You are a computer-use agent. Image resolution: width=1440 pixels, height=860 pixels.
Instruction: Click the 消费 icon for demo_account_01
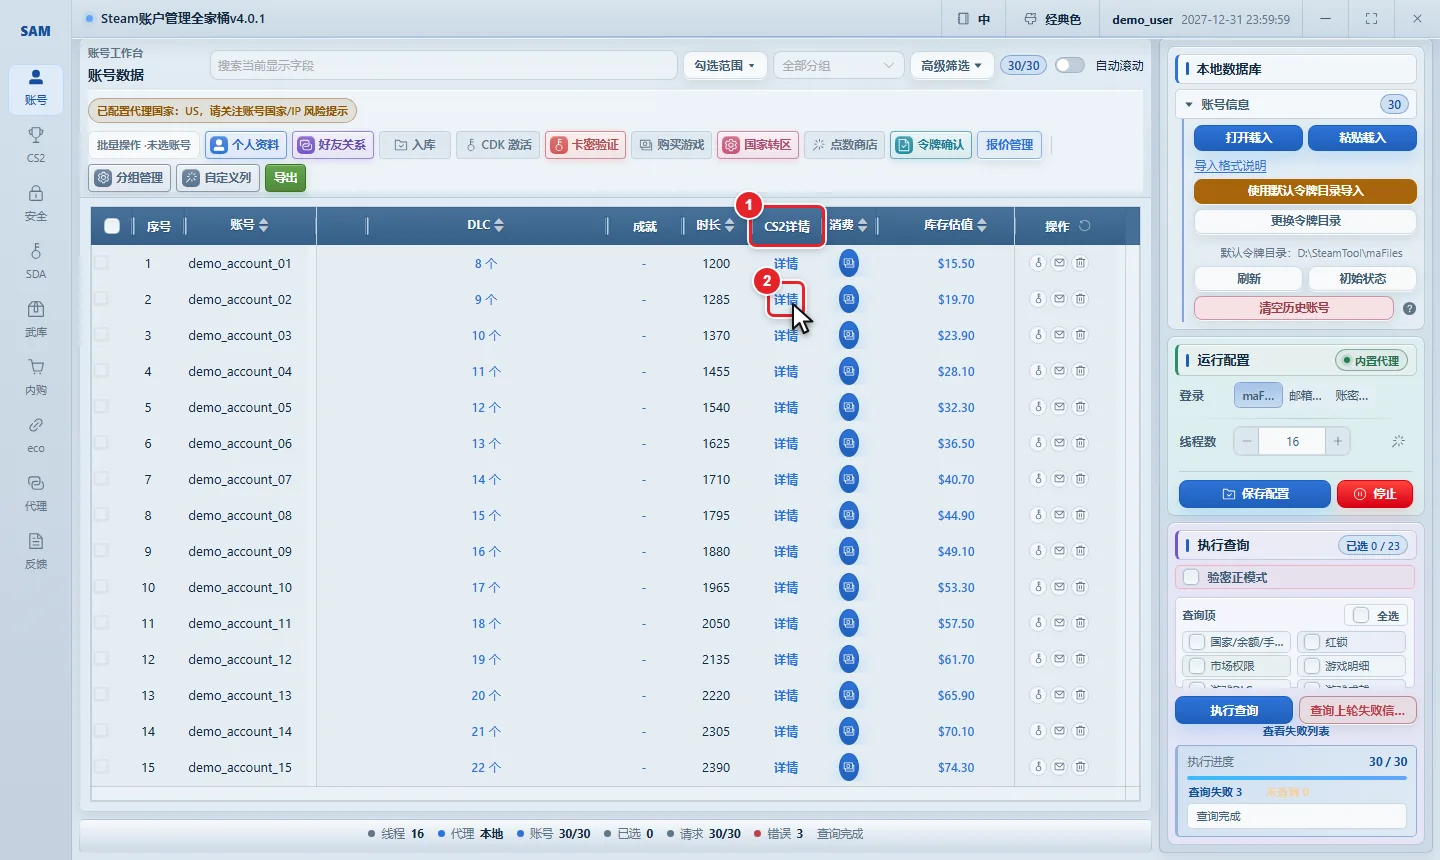click(x=848, y=263)
